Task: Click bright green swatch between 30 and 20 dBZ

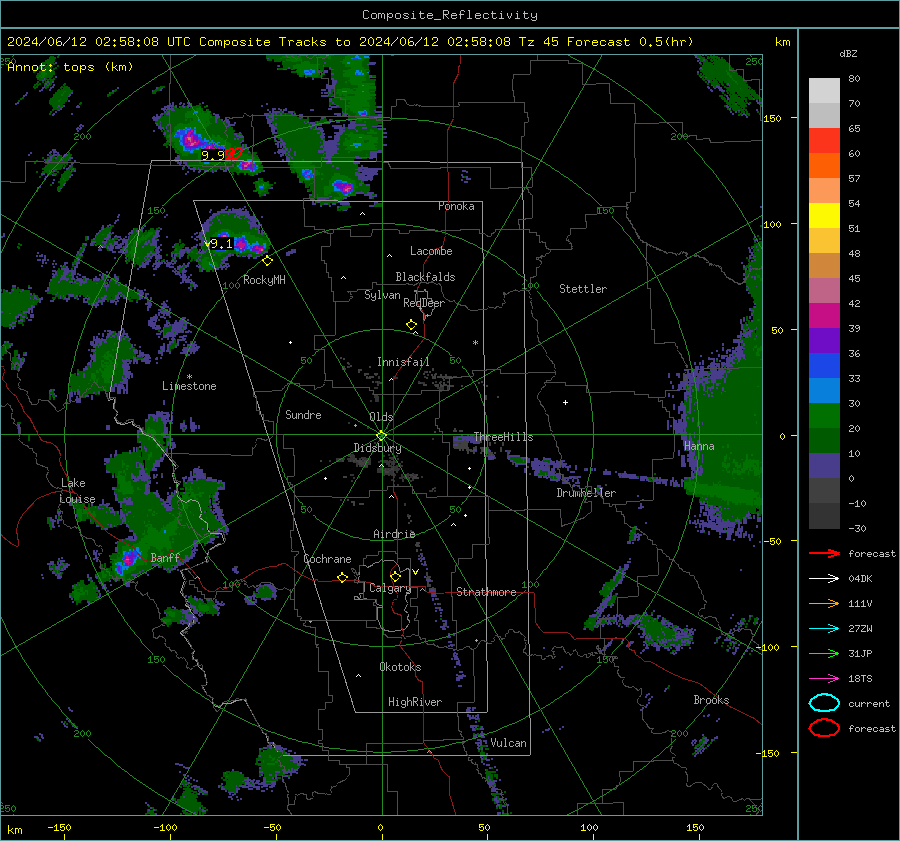Action: [824, 416]
